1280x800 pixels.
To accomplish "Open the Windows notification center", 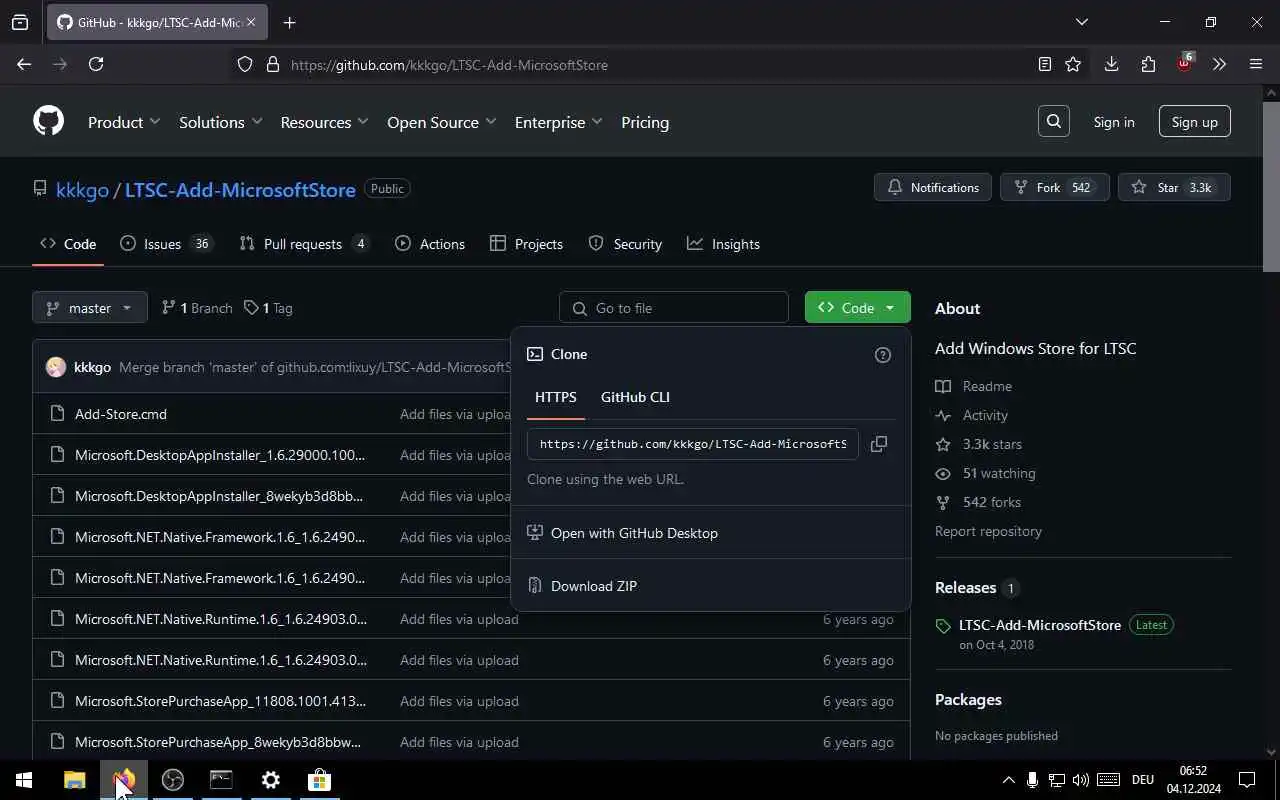I will coord(1247,780).
